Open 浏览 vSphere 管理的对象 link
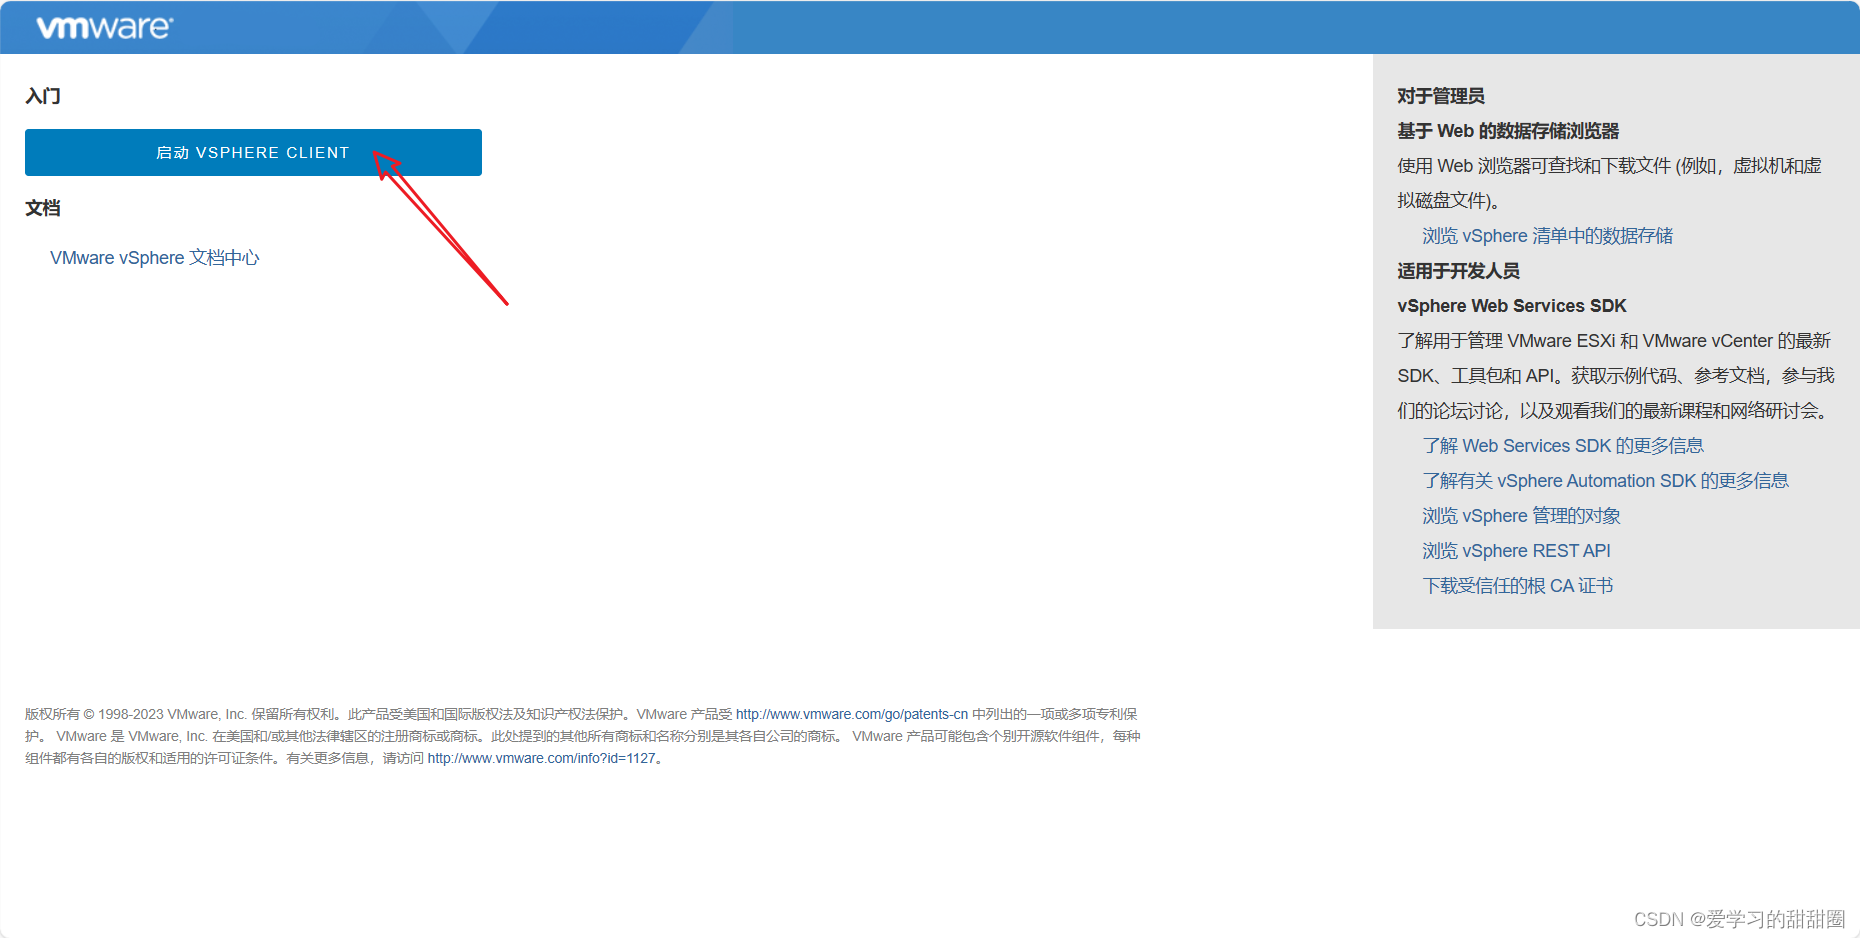 tap(1521, 516)
